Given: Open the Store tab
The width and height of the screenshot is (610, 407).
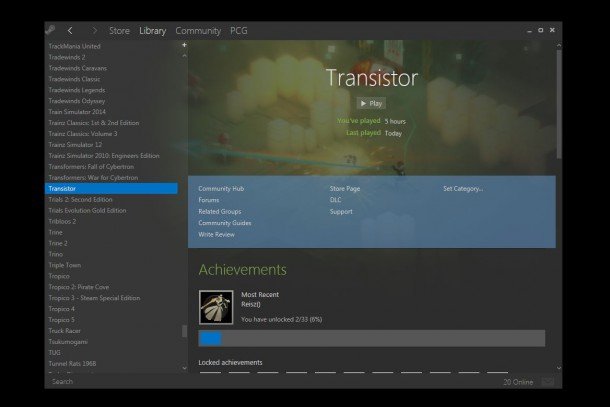Looking at the screenshot, I should click(x=119, y=31).
